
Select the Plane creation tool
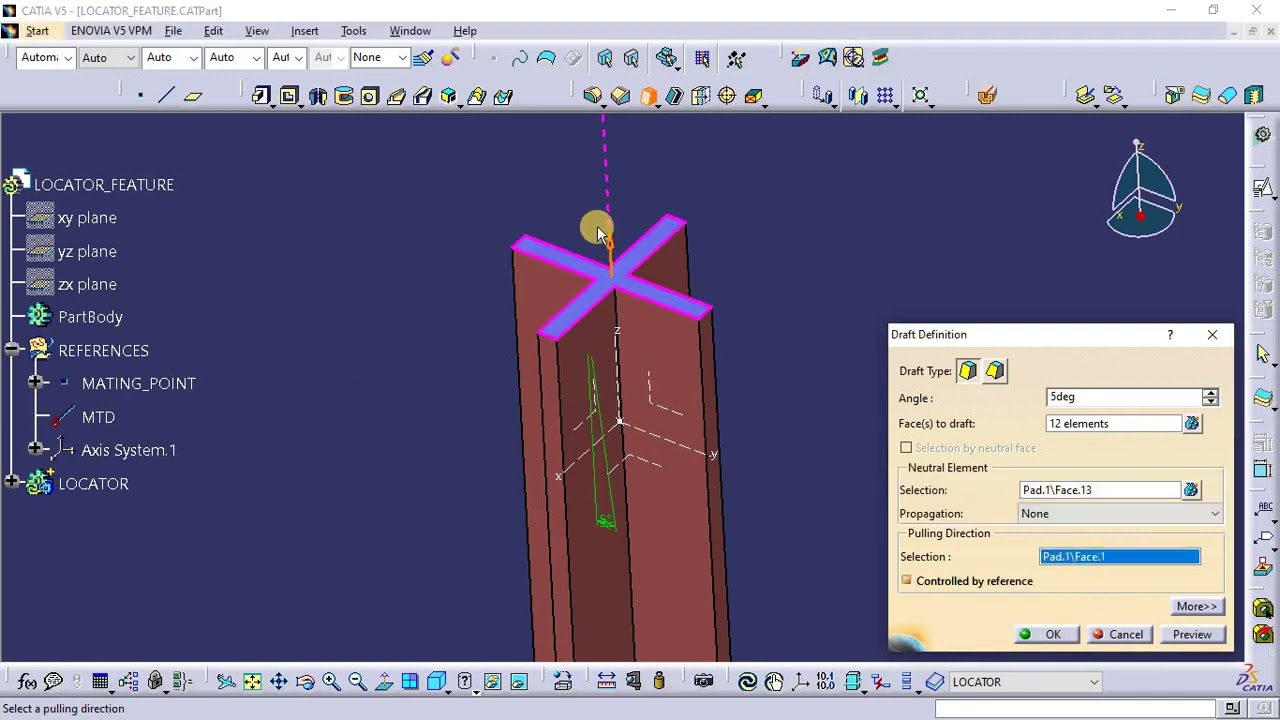(193, 96)
